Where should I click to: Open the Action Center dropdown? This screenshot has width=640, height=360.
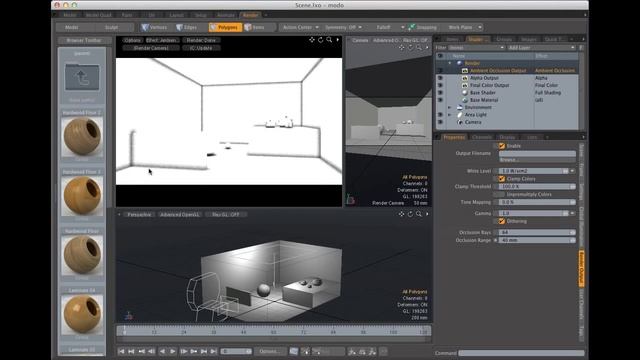pyautogui.click(x=301, y=27)
